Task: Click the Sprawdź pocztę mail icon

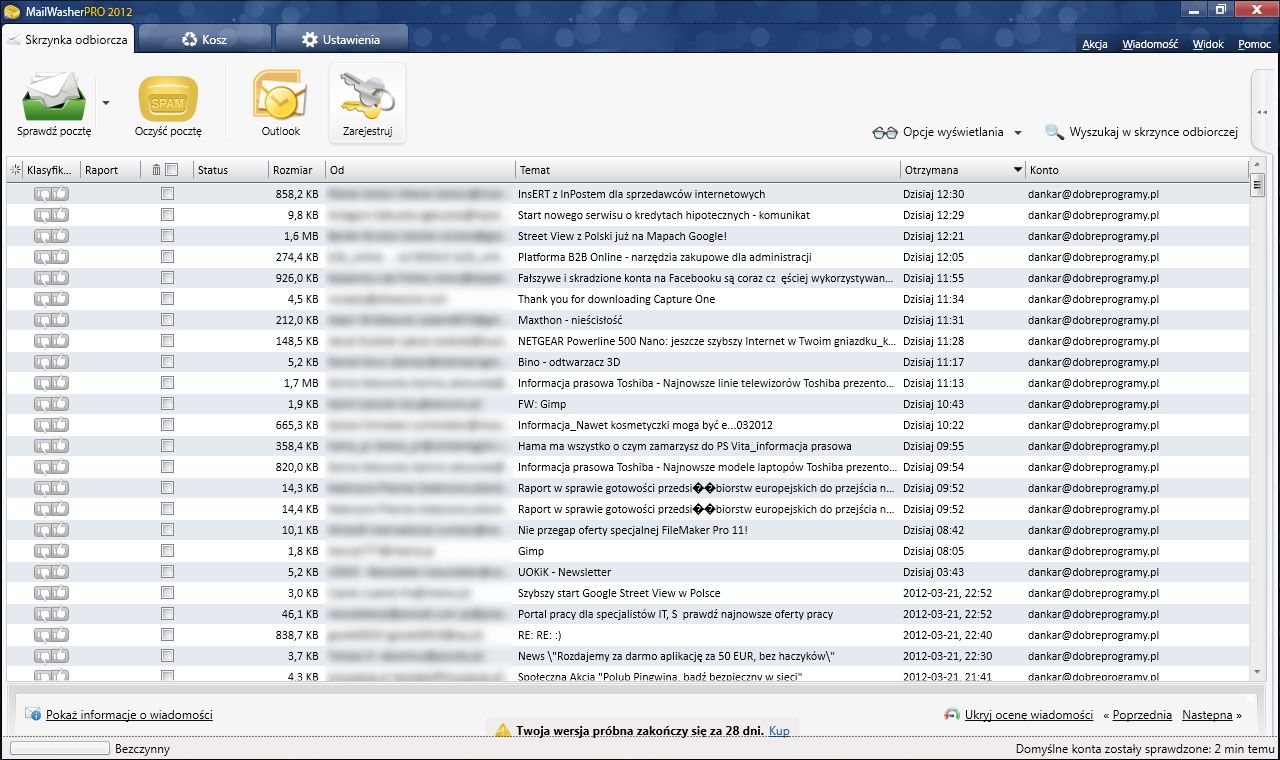Action: 54,96
